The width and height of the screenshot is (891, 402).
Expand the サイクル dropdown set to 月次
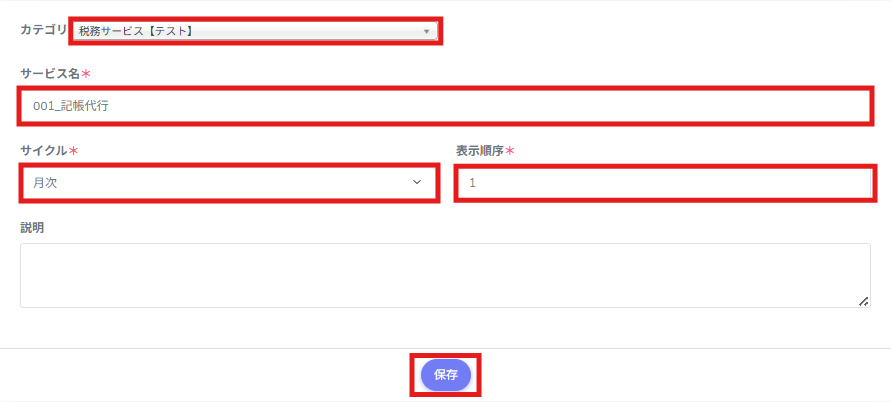(x=229, y=183)
